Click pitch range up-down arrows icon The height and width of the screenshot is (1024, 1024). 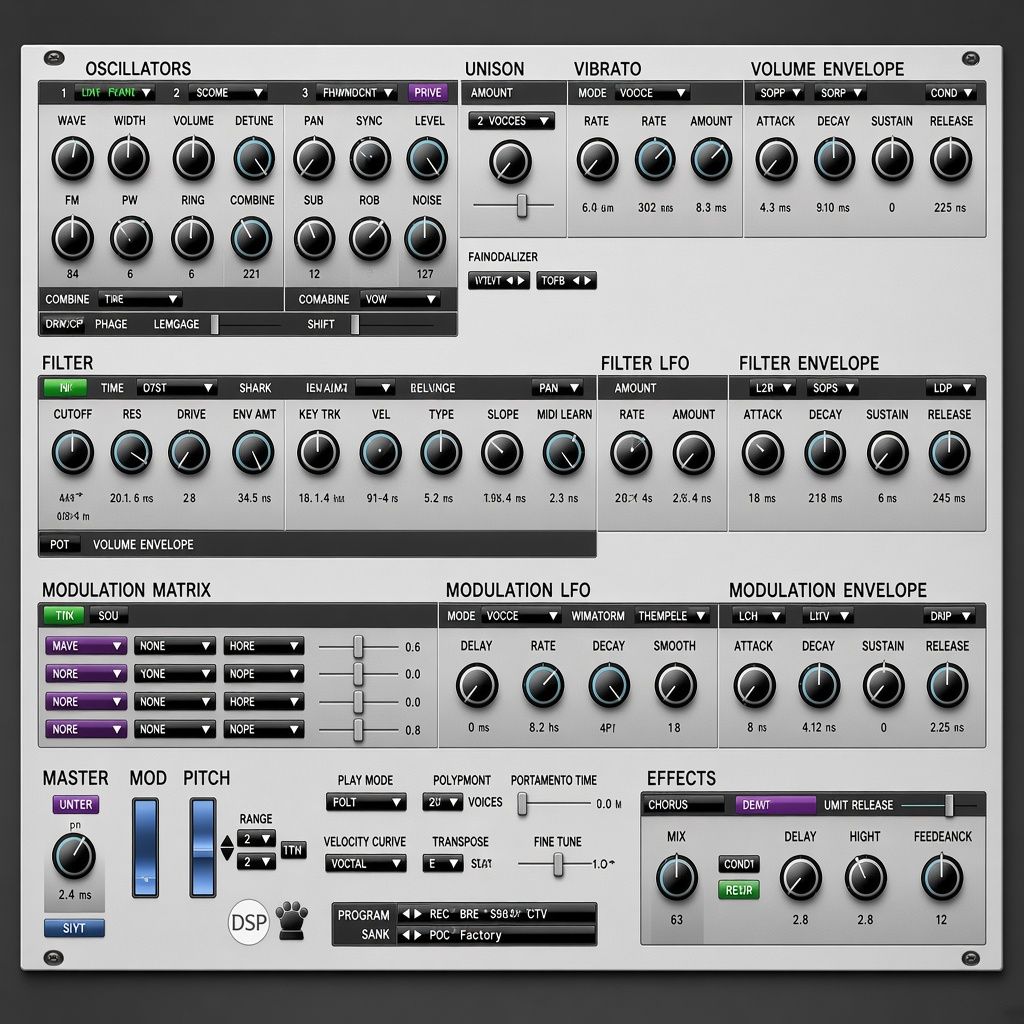point(227,847)
